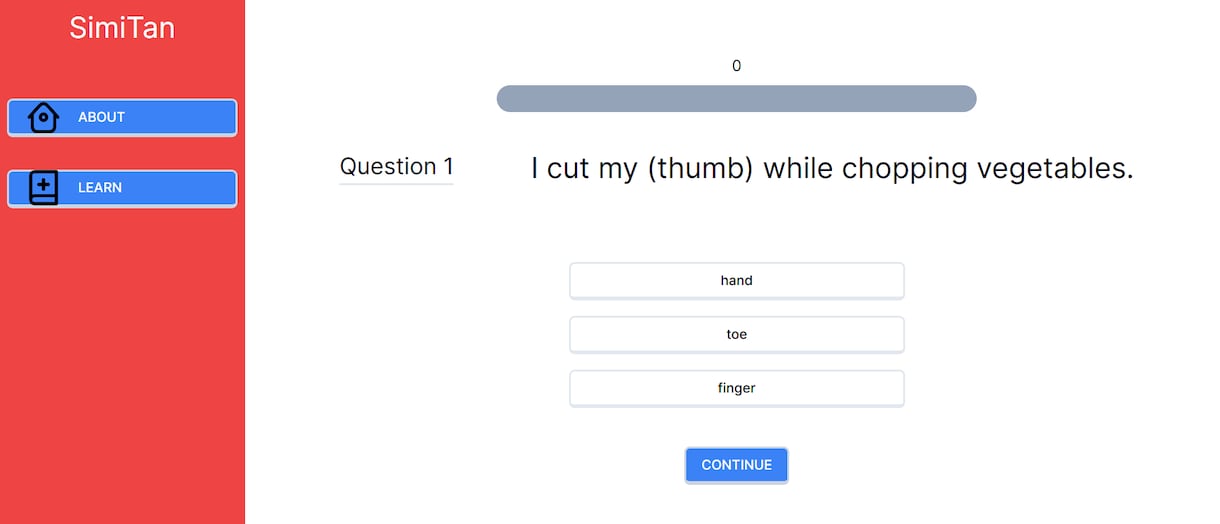Click the gray quiz progress bar
This screenshot has width=1220, height=524.
click(x=737, y=99)
